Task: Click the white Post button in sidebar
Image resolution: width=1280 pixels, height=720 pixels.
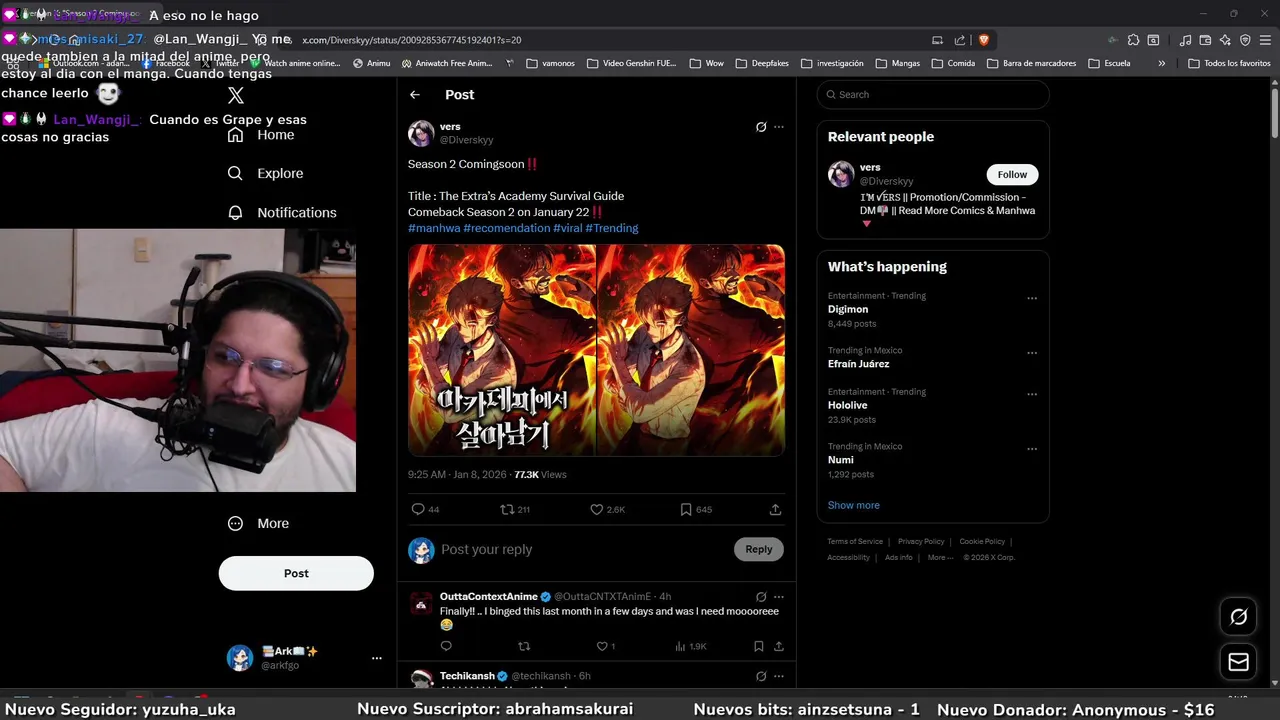Action: [x=296, y=573]
